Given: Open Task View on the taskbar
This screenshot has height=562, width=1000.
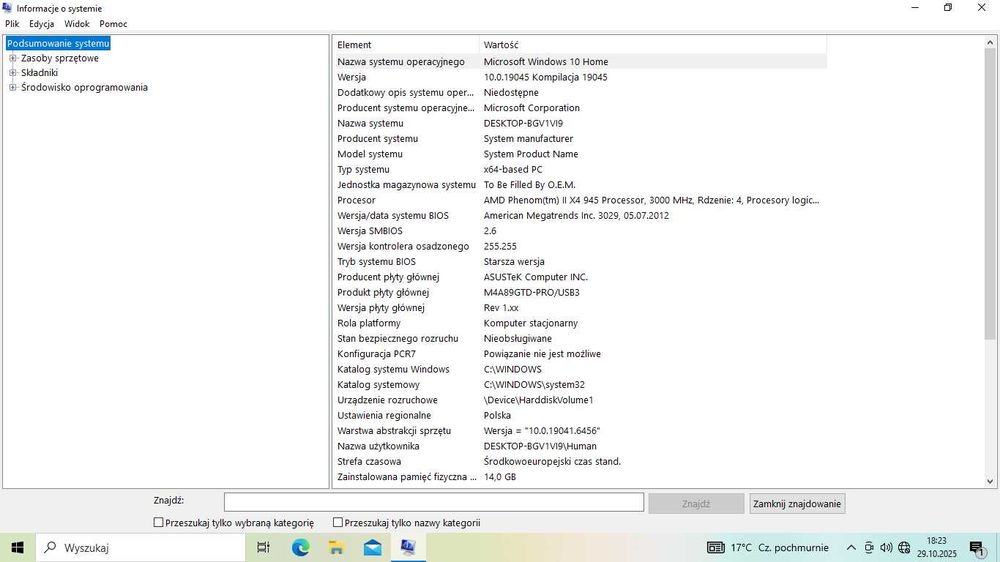Looking at the screenshot, I should coord(263,547).
